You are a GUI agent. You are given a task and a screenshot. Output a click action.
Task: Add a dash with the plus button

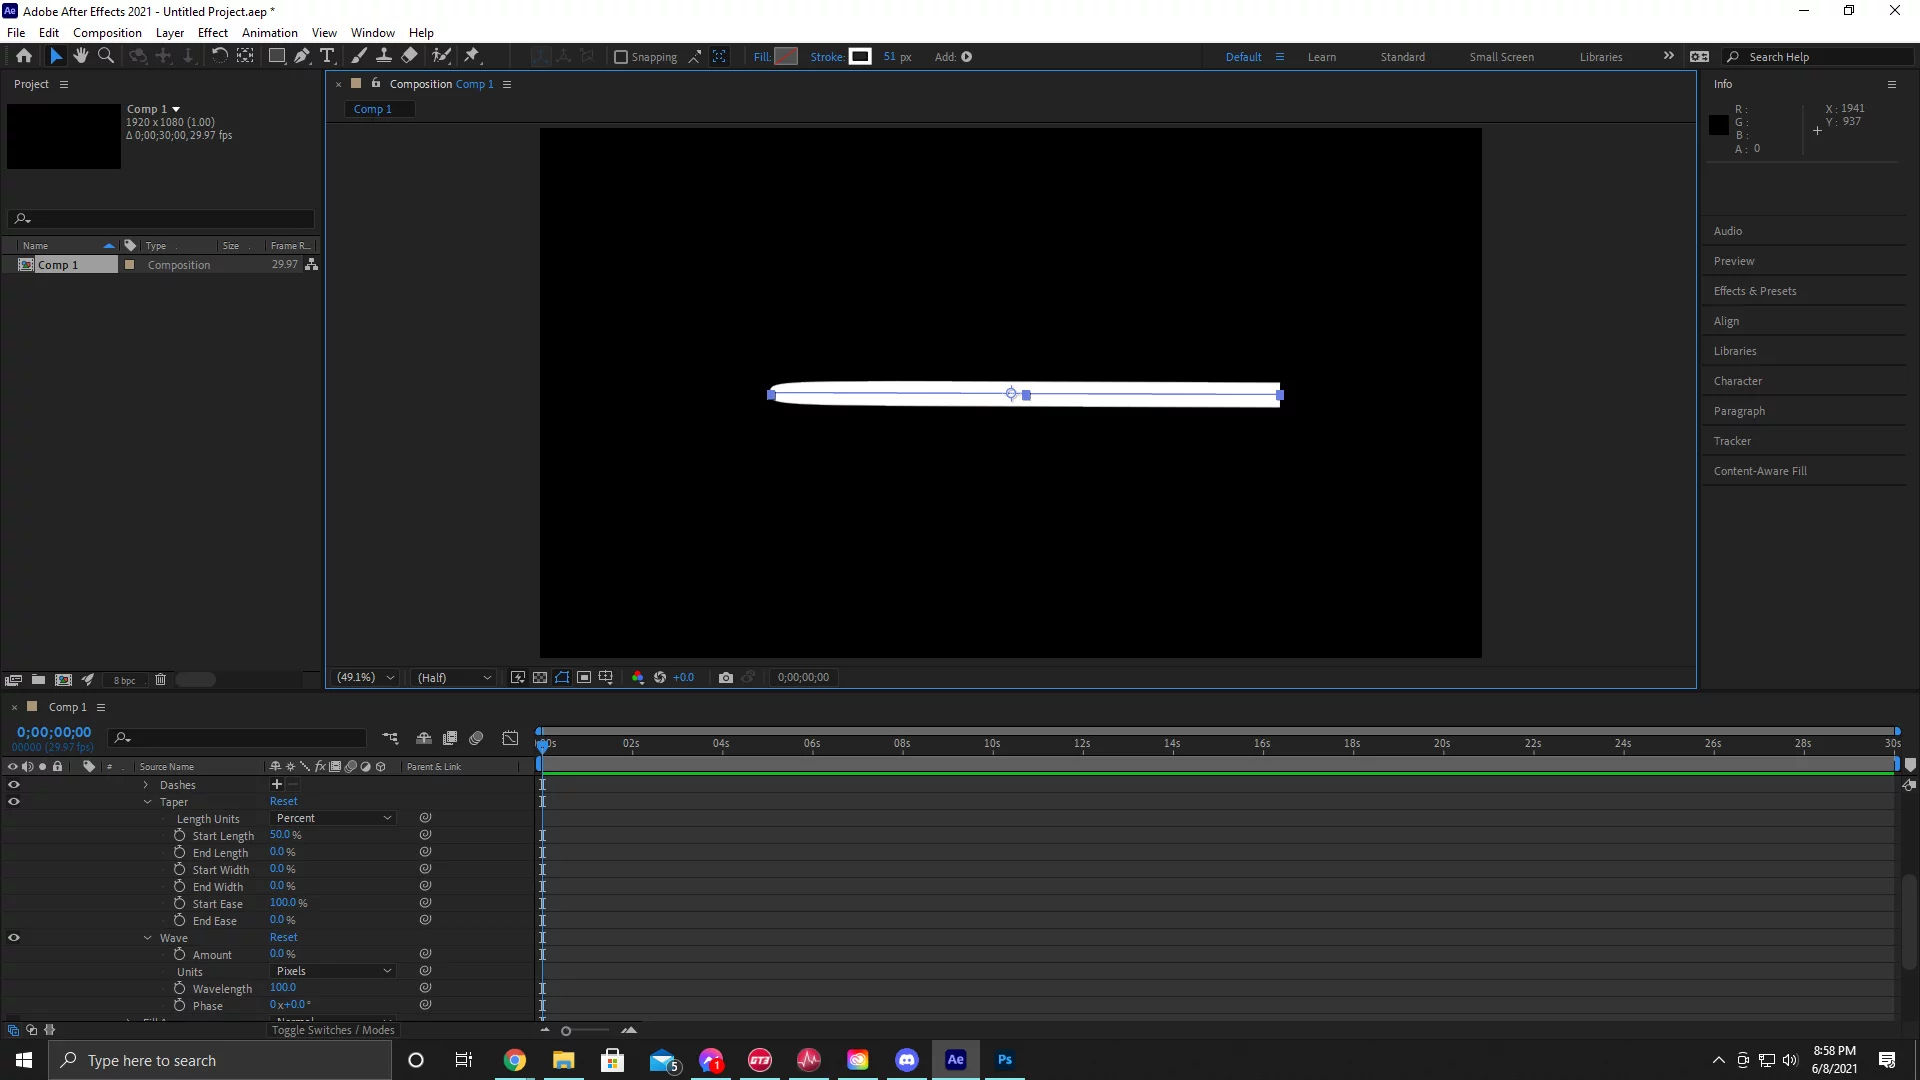[277, 785]
